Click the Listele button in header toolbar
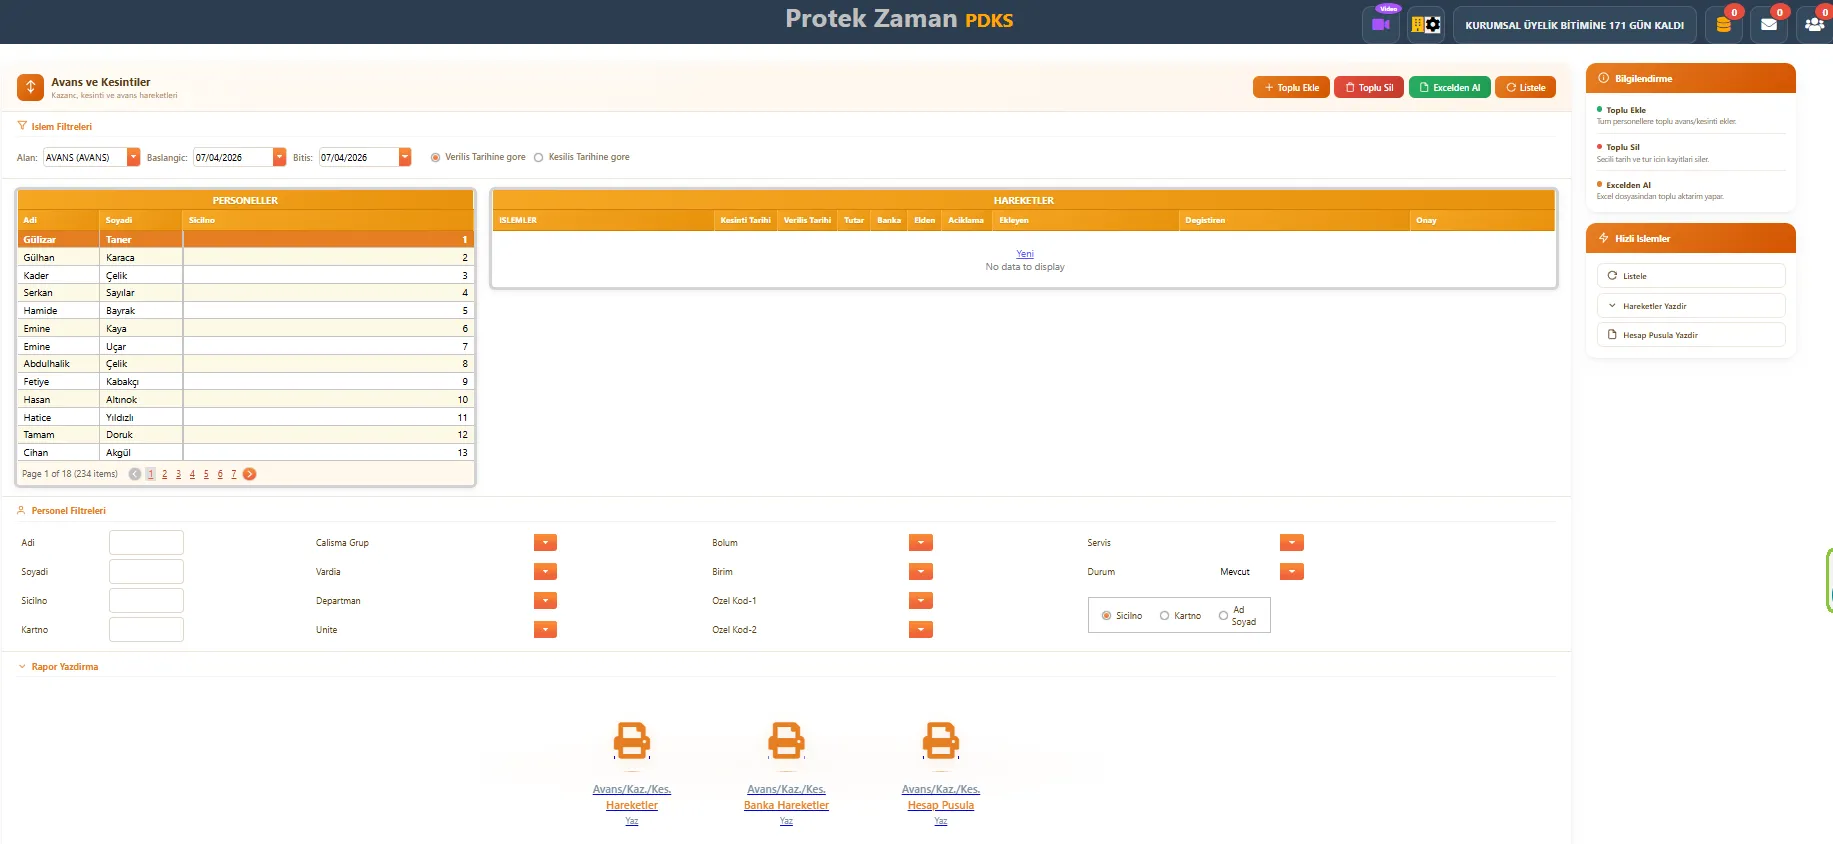The height and width of the screenshot is (844, 1833). [x=1526, y=87]
